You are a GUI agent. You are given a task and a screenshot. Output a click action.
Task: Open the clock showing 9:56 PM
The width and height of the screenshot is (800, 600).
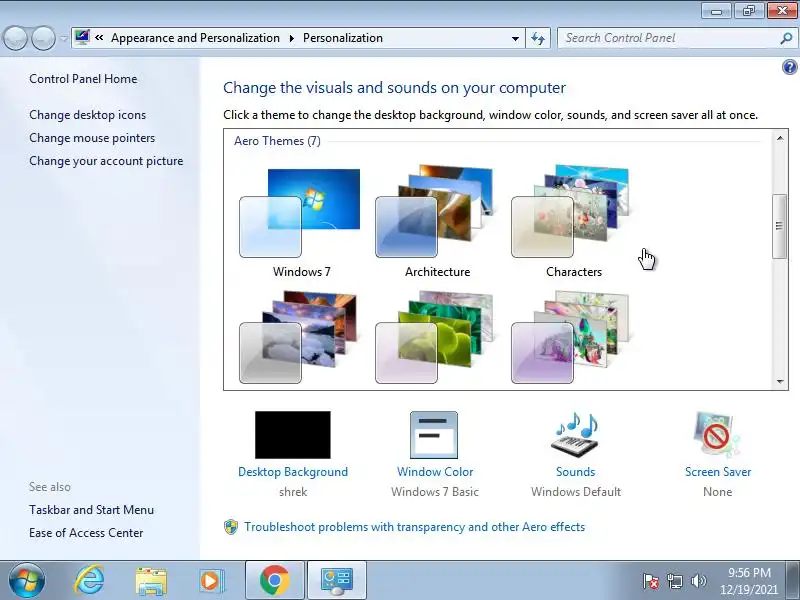pyautogui.click(x=748, y=581)
